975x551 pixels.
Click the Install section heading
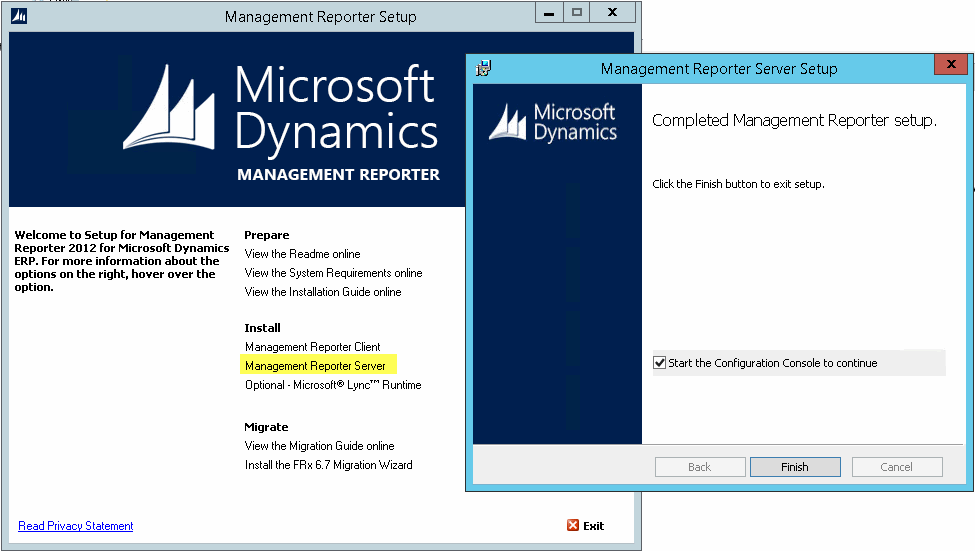262,328
